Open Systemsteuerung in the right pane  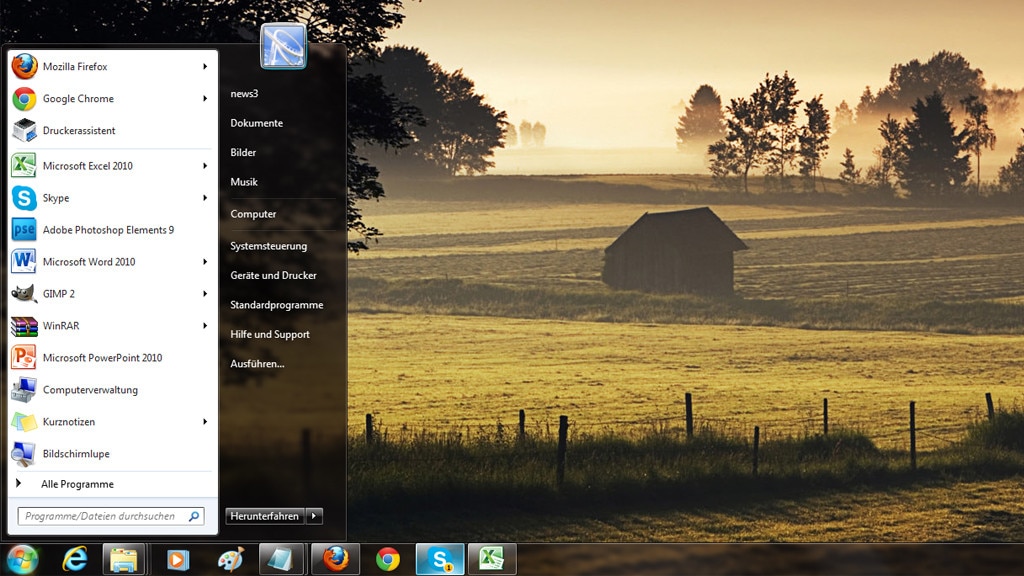pyautogui.click(x=268, y=246)
